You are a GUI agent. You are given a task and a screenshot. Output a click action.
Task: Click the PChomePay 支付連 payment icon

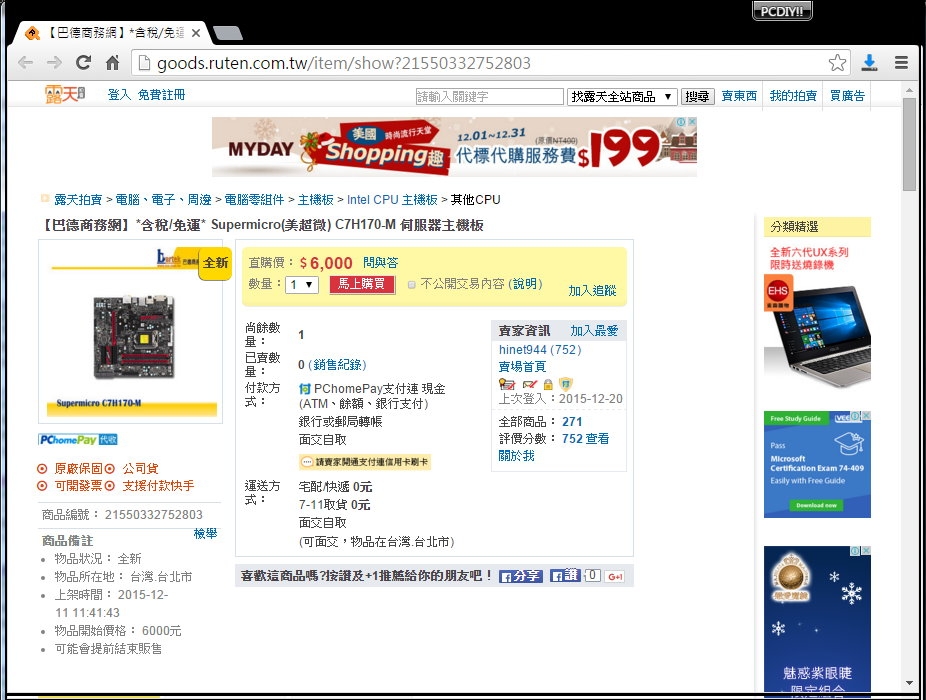(x=305, y=389)
